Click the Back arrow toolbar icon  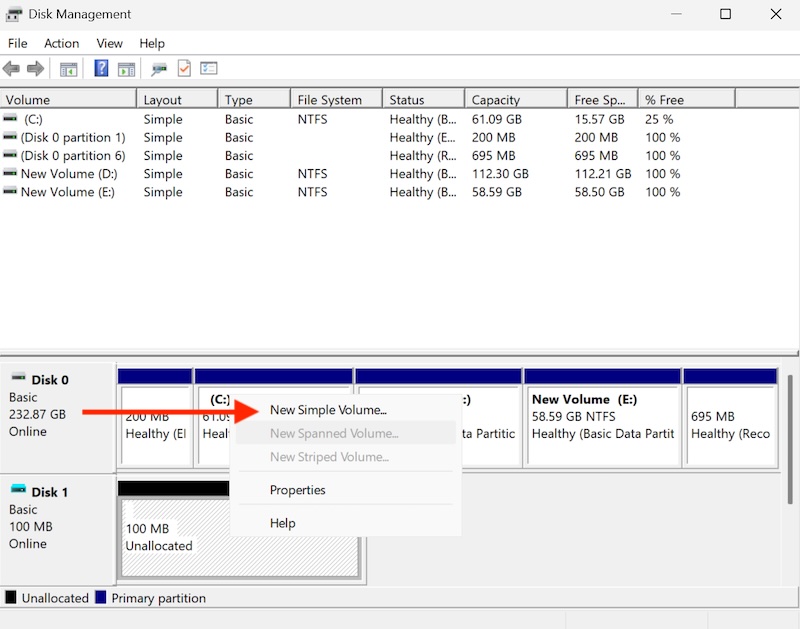click(12, 69)
